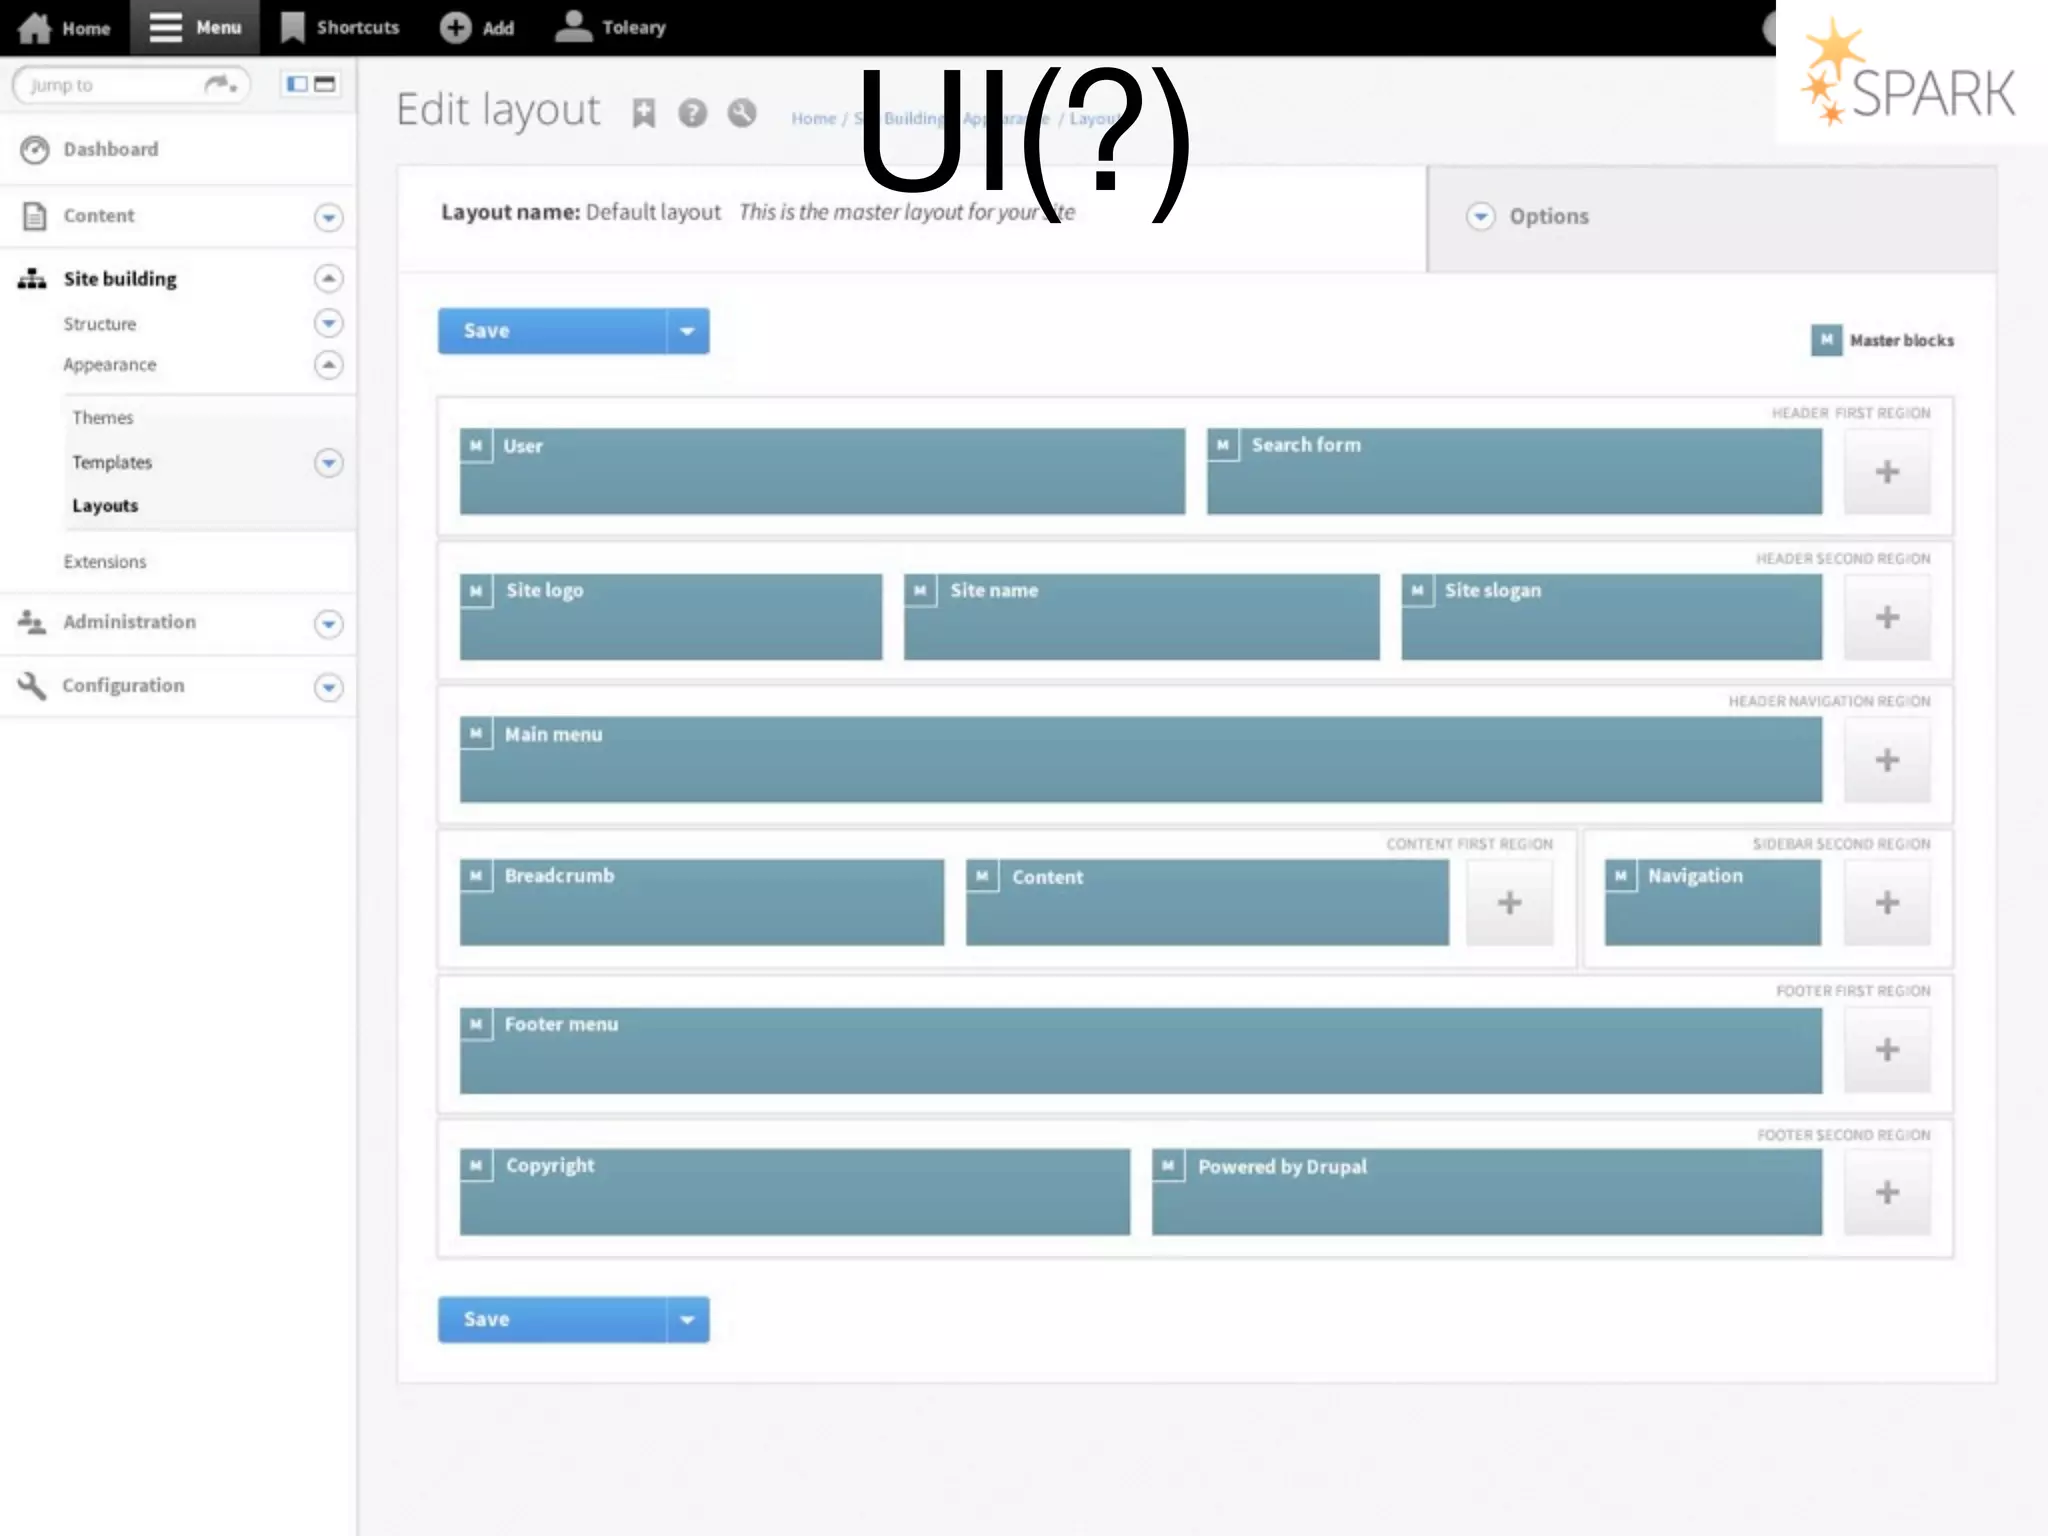Toggle master marker on User block
The height and width of the screenshot is (1536, 2048).
pos(476,446)
